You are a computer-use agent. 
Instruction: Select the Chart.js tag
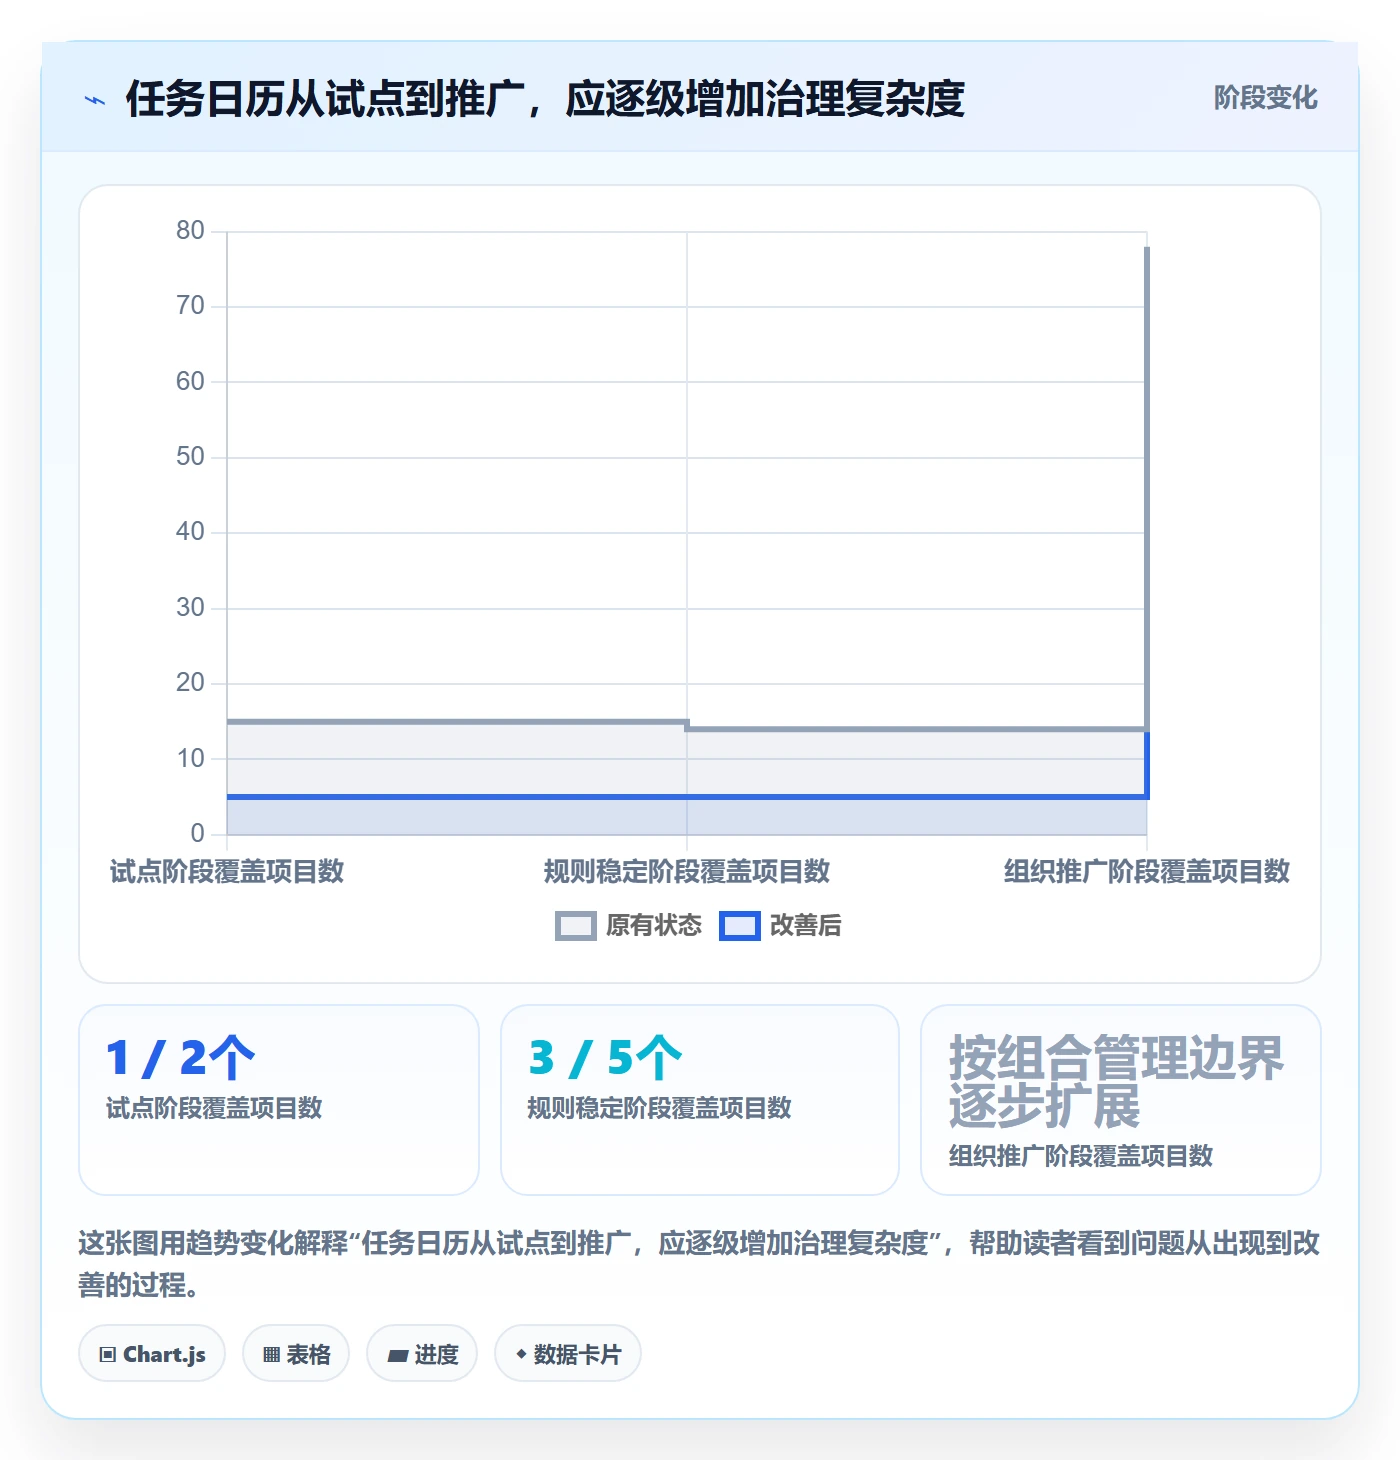(152, 1354)
